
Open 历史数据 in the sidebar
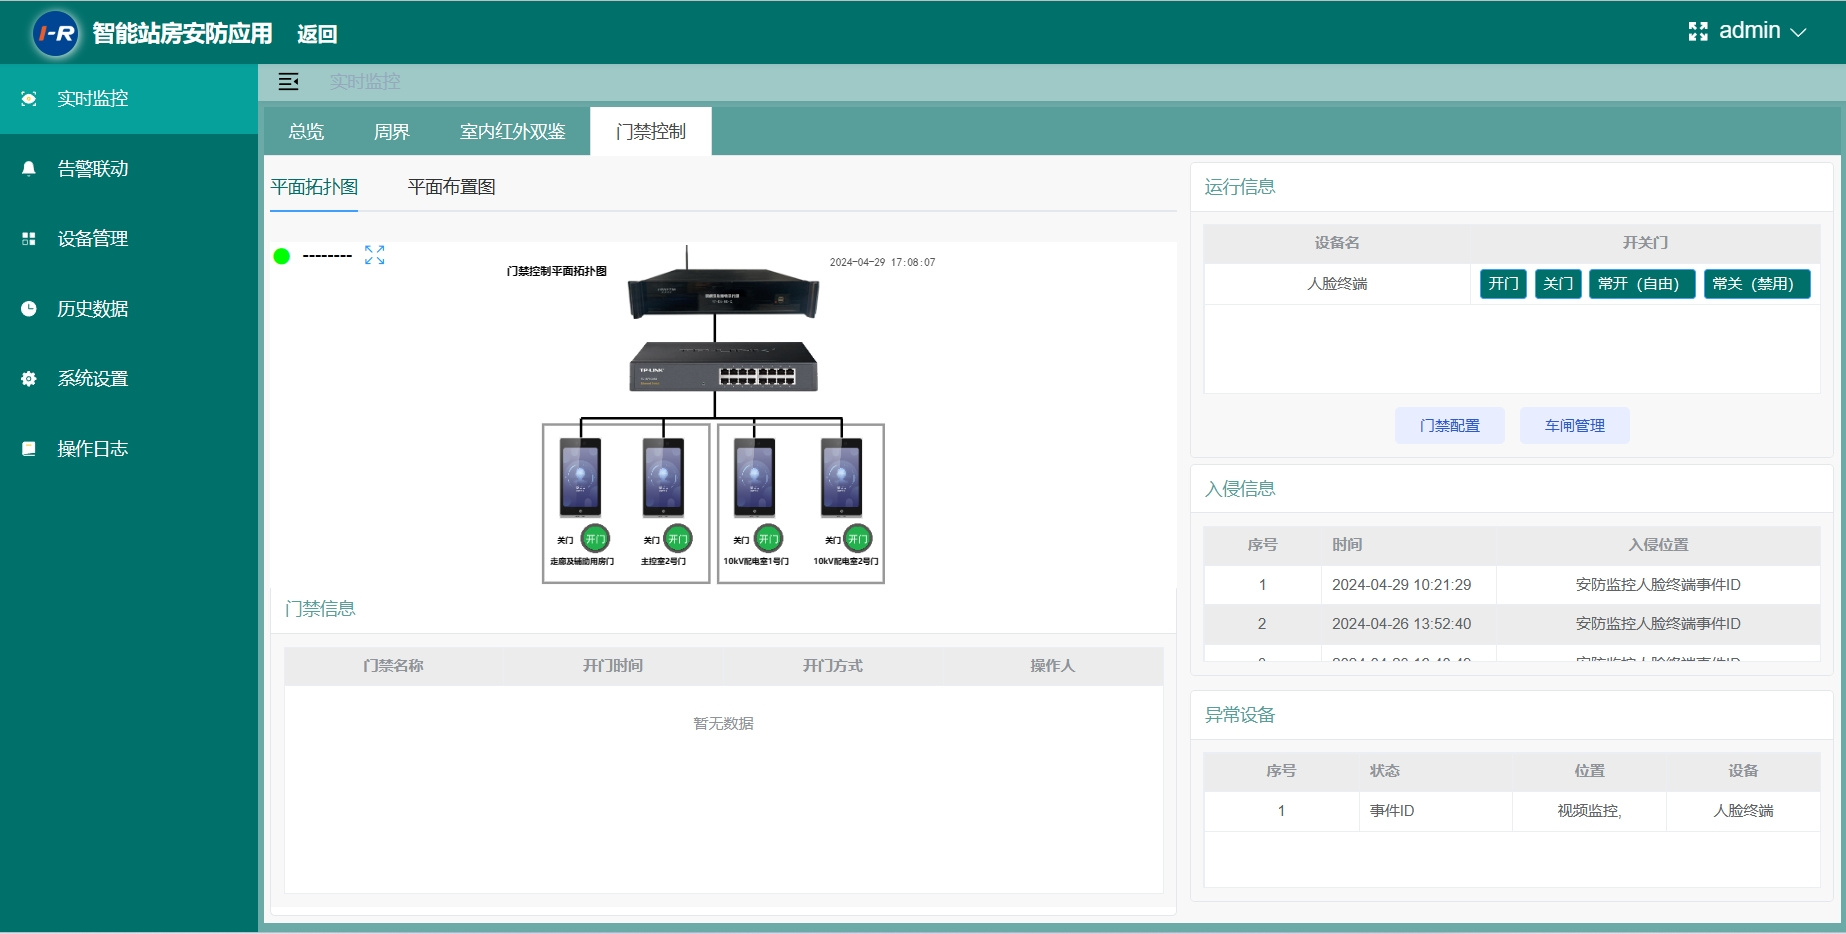[129, 309]
